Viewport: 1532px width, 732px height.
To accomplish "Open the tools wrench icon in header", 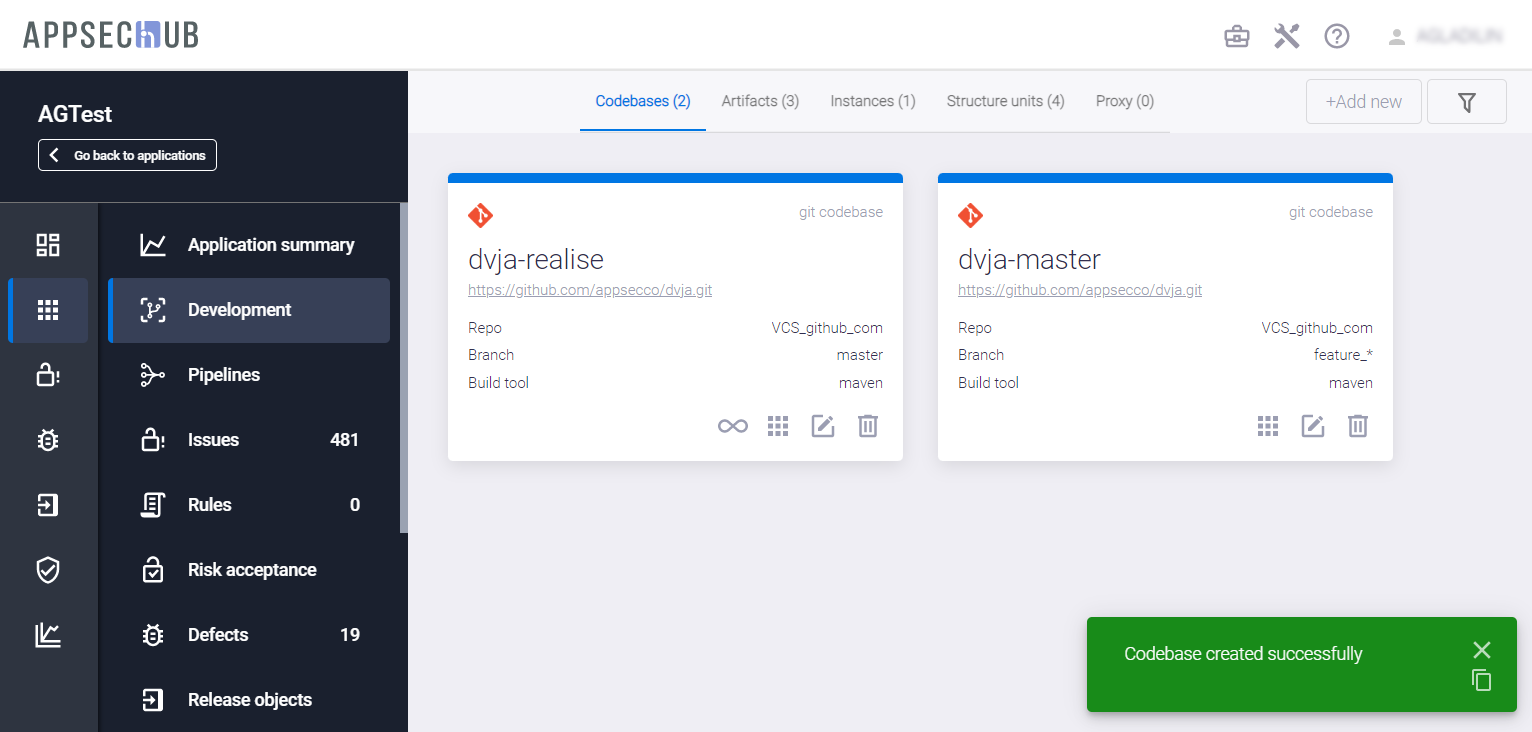I will (1286, 37).
